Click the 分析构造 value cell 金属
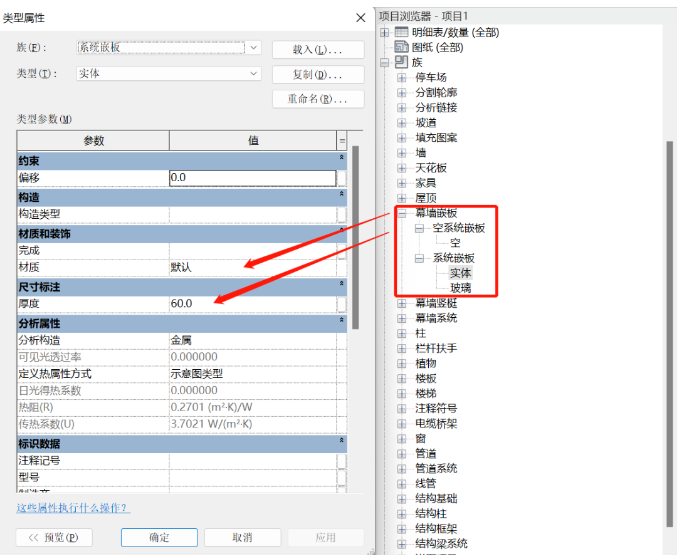 tap(253, 340)
